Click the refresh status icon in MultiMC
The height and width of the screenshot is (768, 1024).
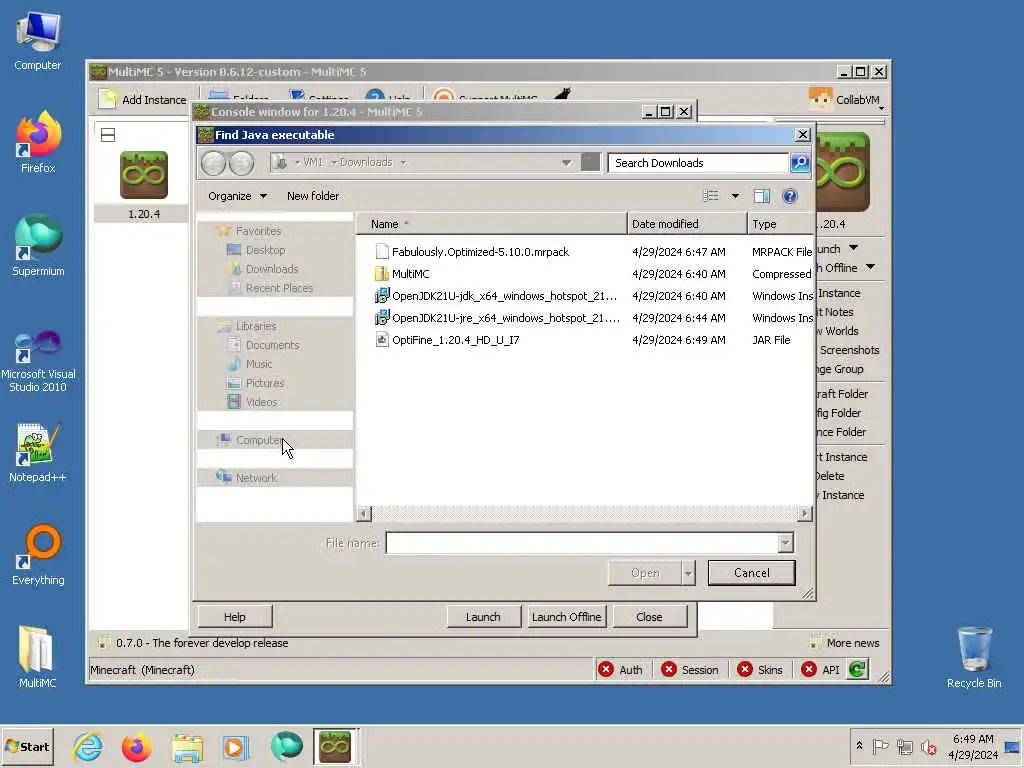(857, 669)
